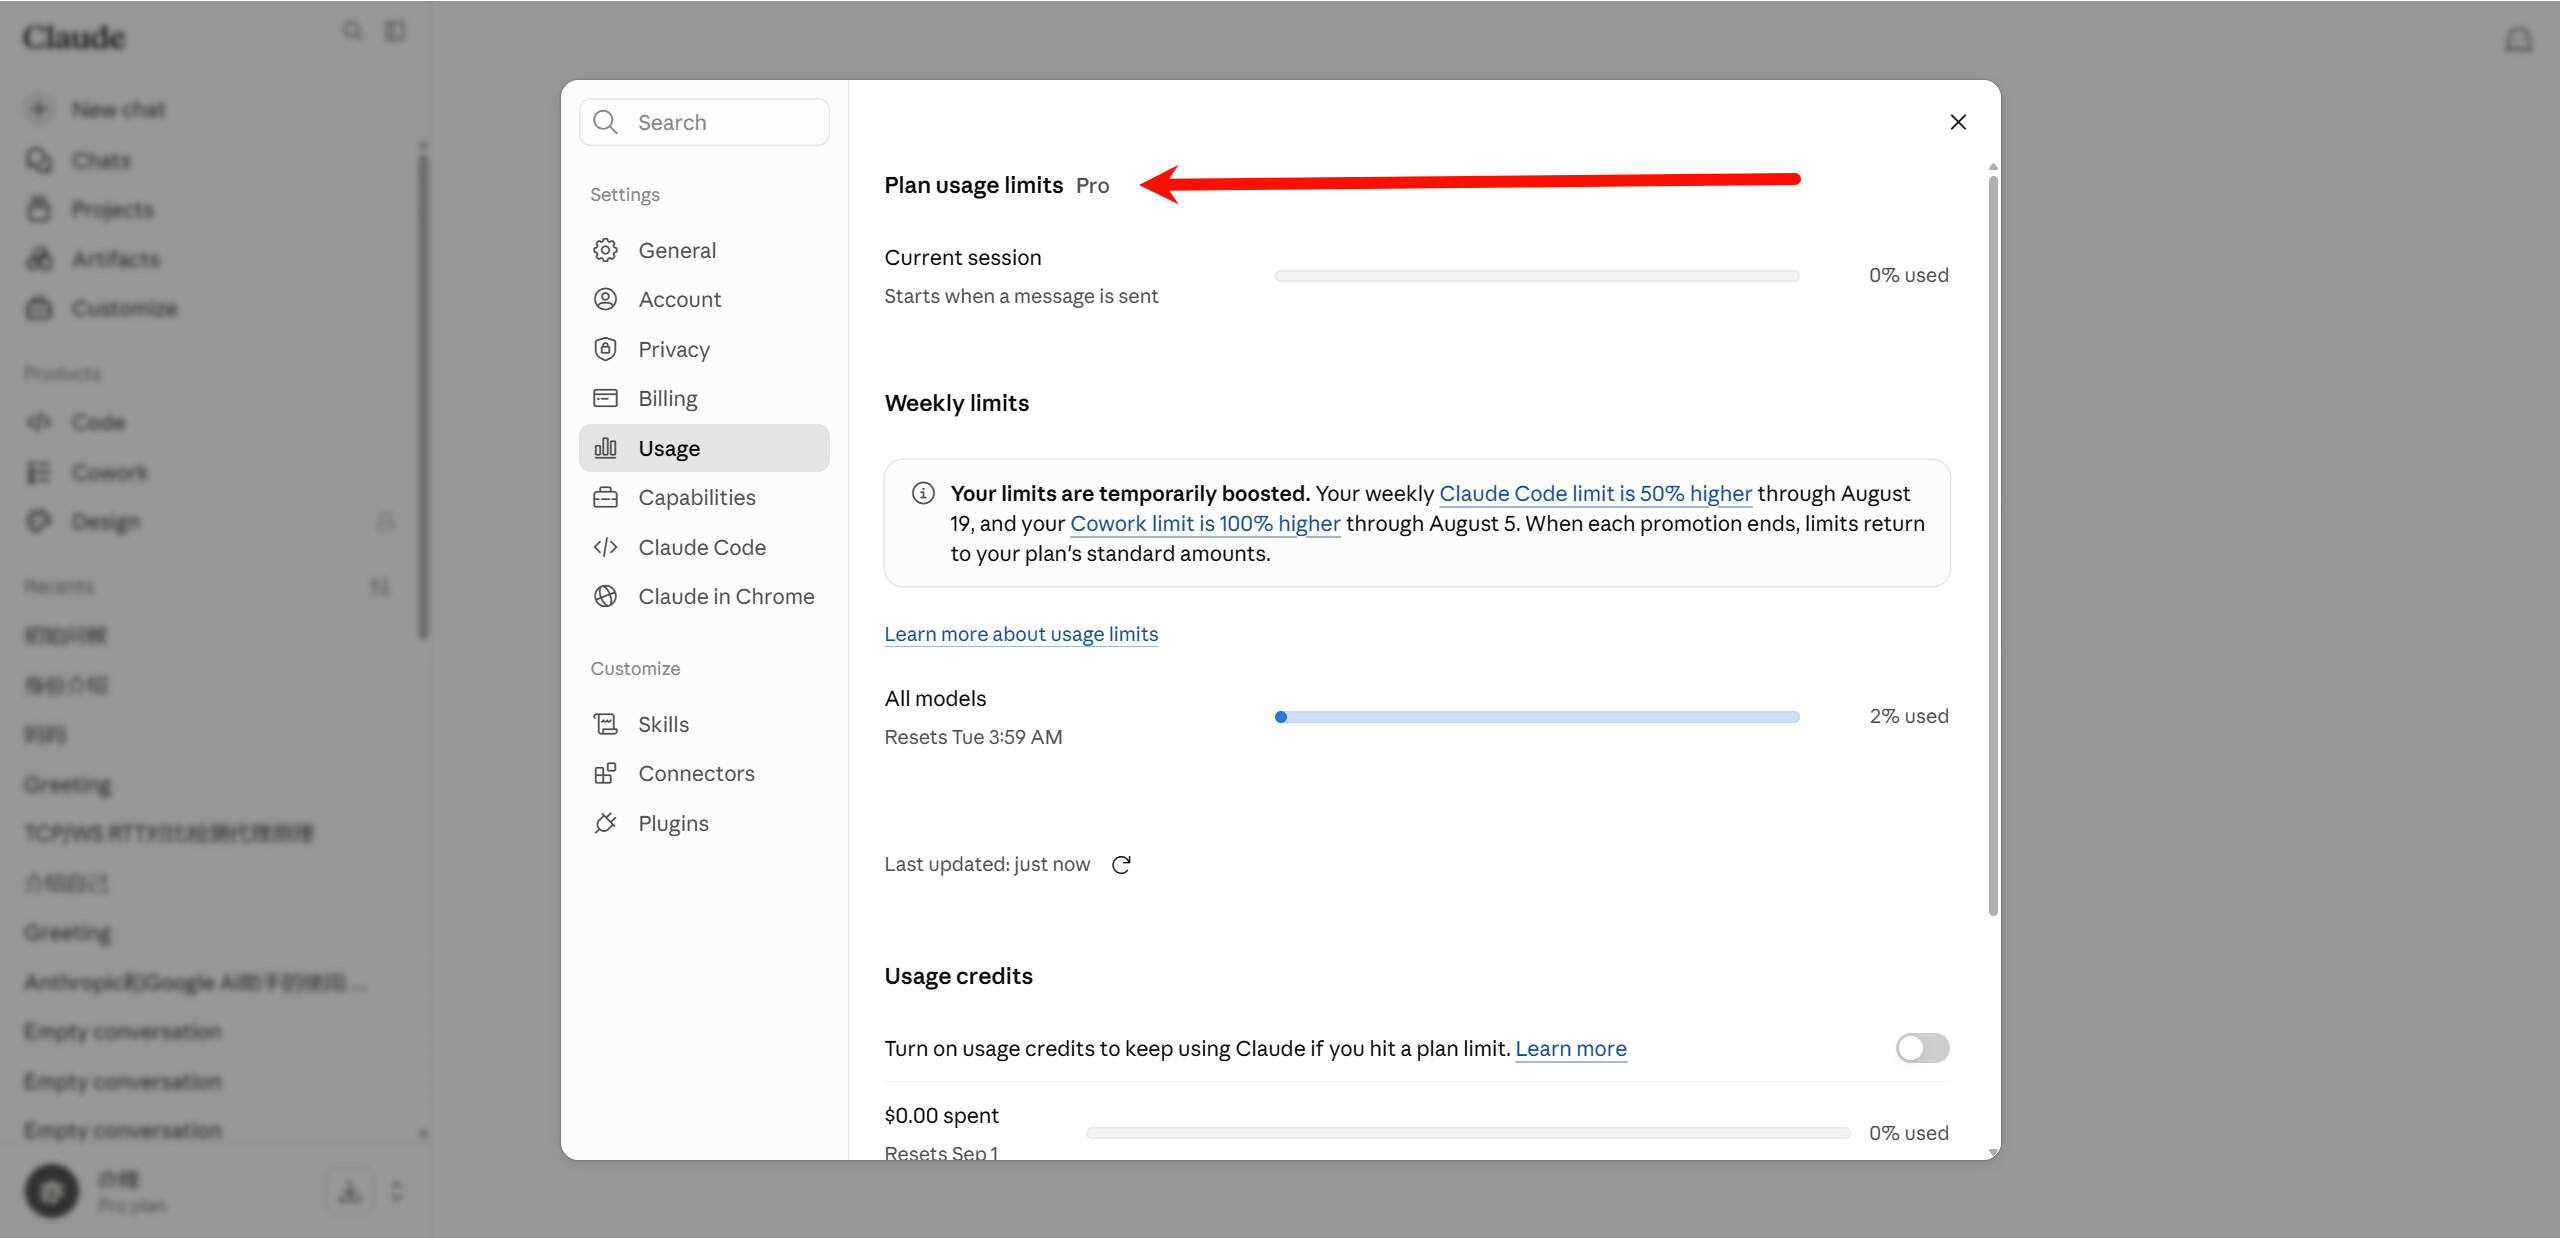2560x1238 pixels.
Task: Click the Claude logo in the sidebar
Action: (74, 37)
